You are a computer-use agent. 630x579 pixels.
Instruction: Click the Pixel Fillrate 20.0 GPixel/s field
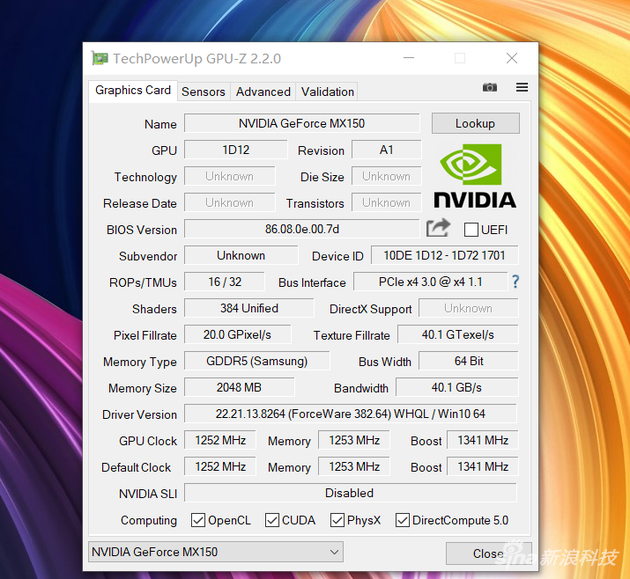[x=237, y=334]
